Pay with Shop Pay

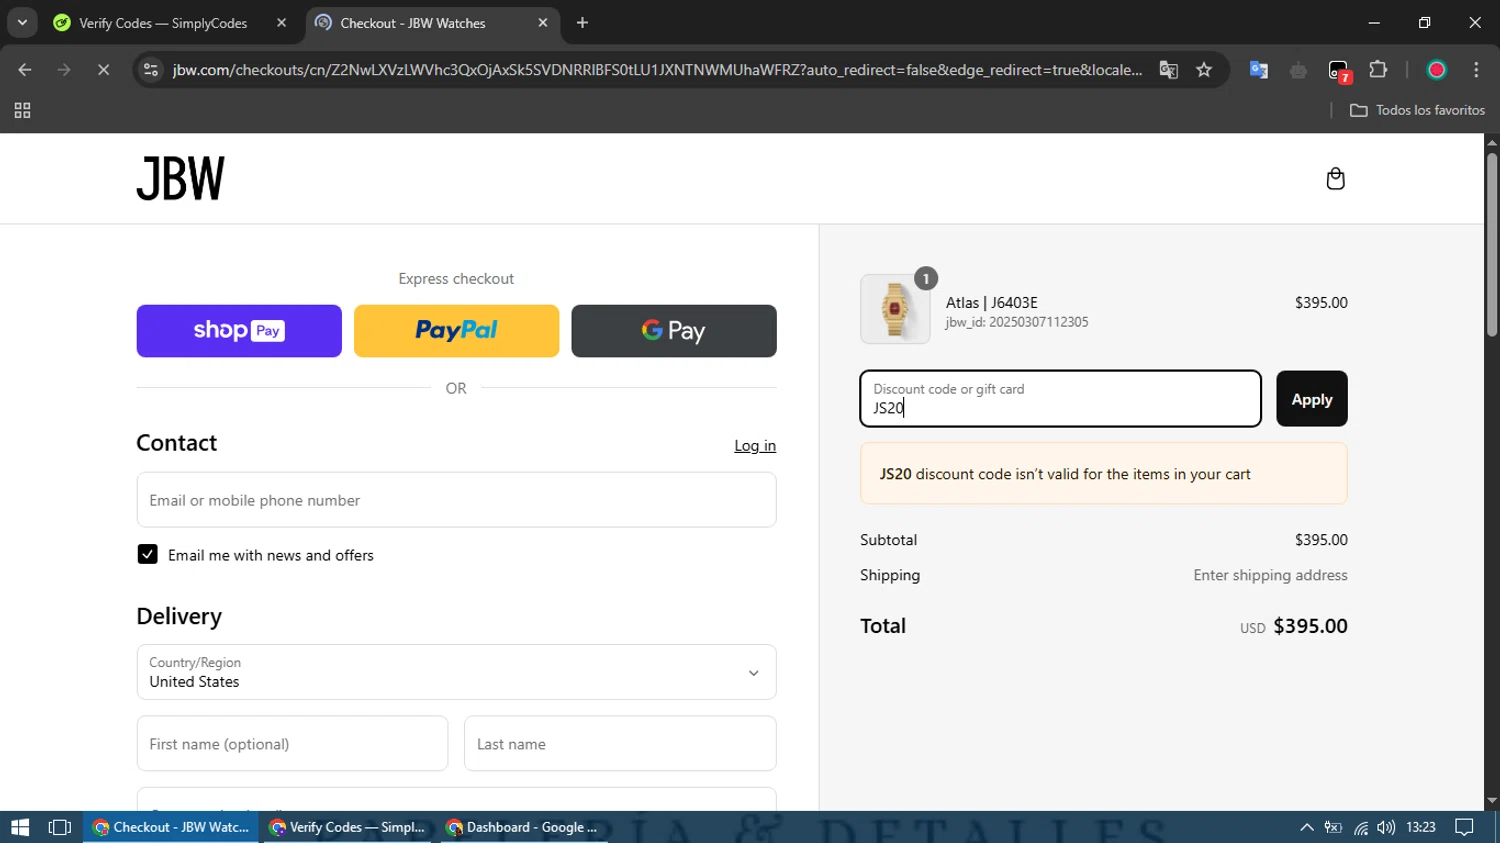click(x=239, y=331)
